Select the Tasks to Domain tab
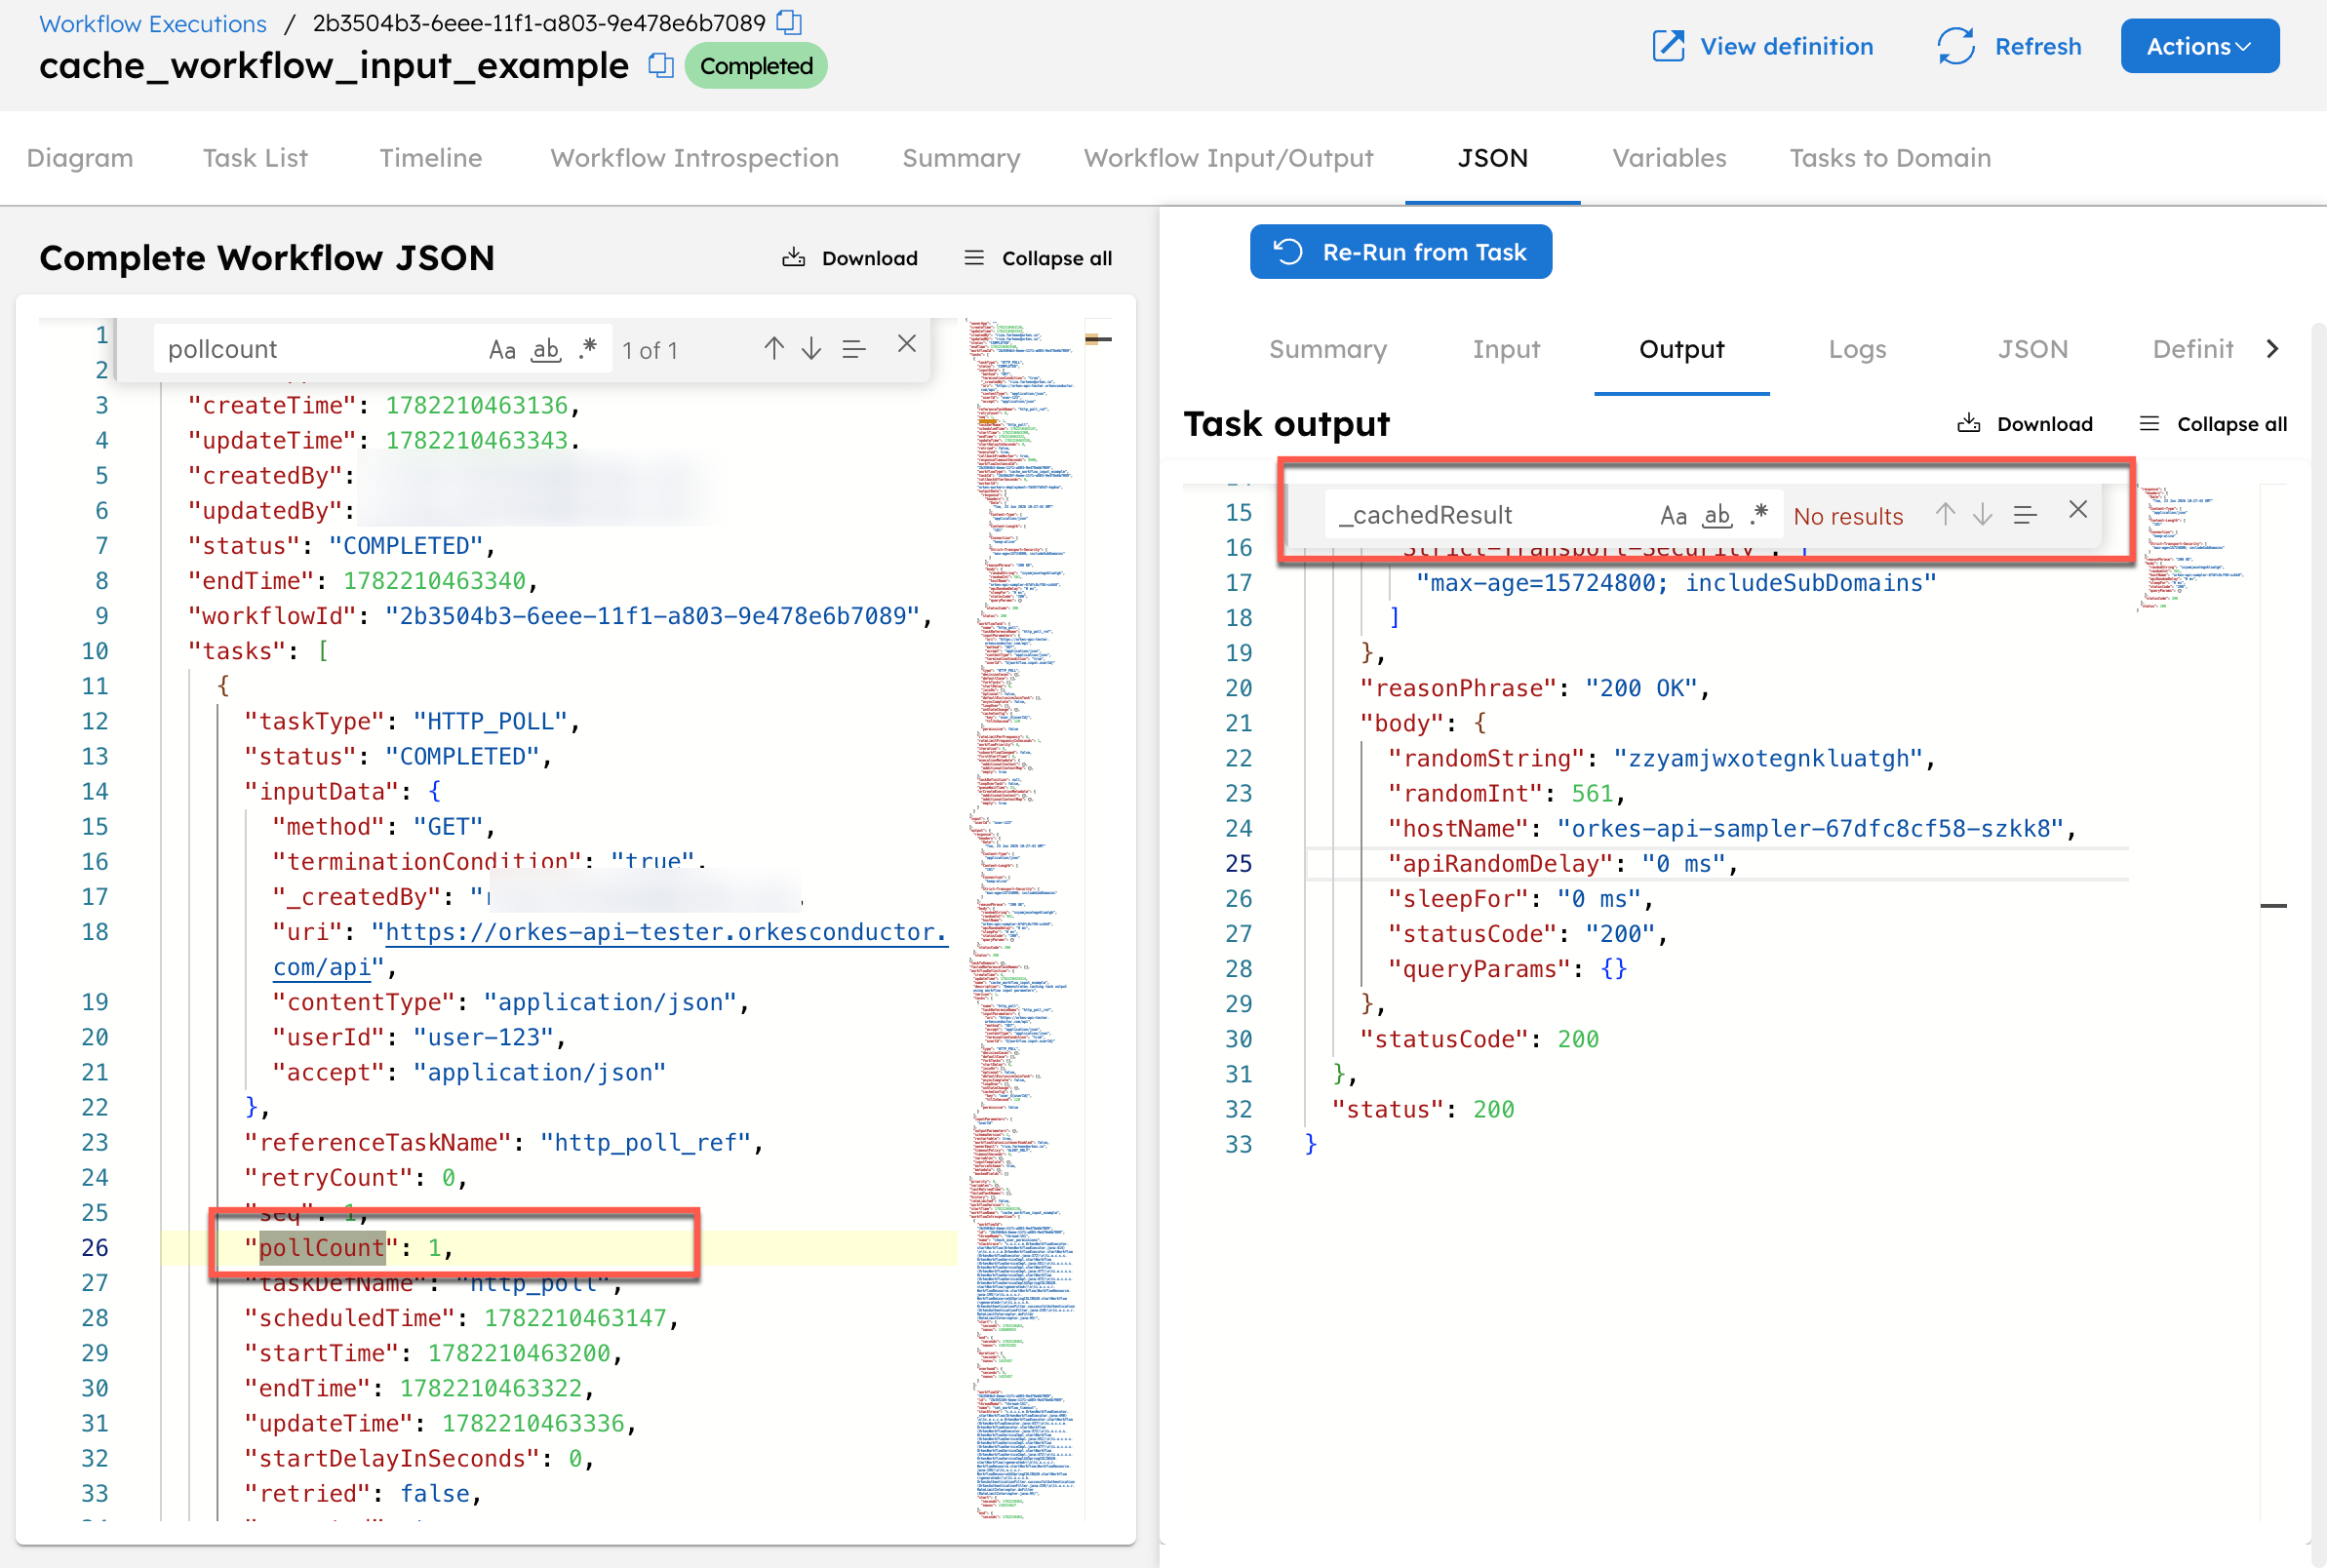 coord(1890,158)
